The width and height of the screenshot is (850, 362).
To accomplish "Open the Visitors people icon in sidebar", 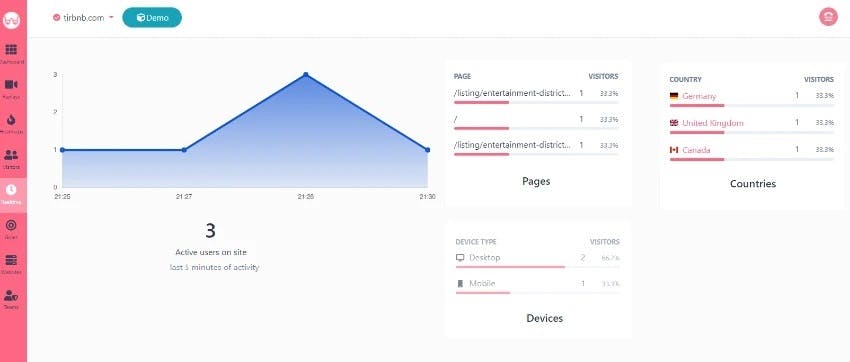I will pyautogui.click(x=11, y=155).
